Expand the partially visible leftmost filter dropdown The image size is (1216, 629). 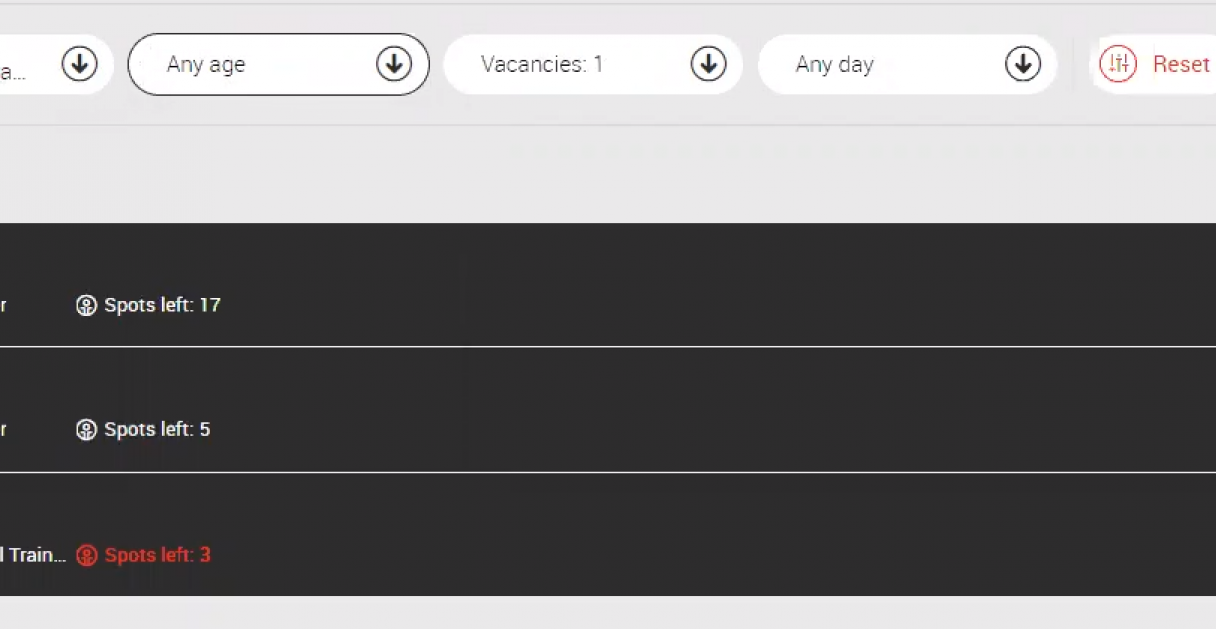coord(56,64)
